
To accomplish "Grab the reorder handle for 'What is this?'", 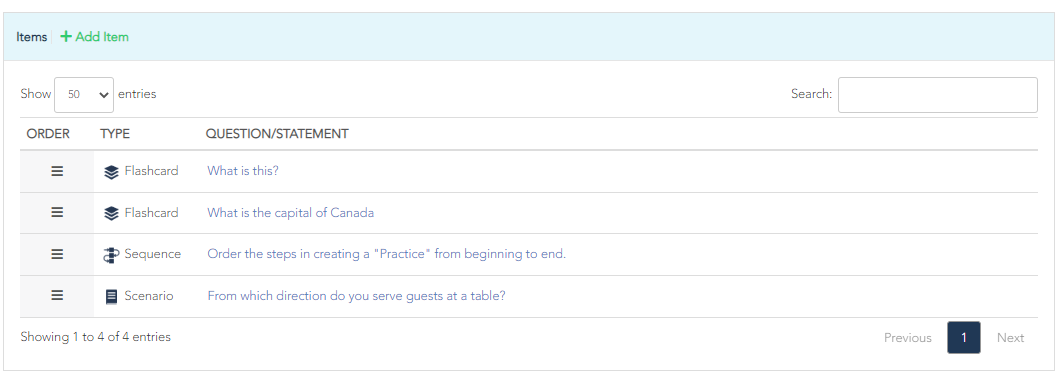I will pos(57,171).
